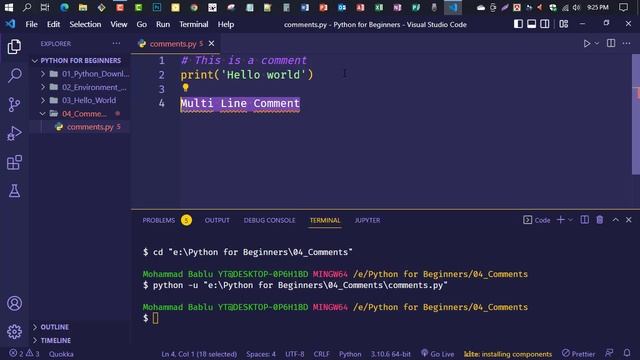Open Microsoft Edge from taskbar
Image resolution: width=640 pixels, height=360 pixels.
click(64, 7)
